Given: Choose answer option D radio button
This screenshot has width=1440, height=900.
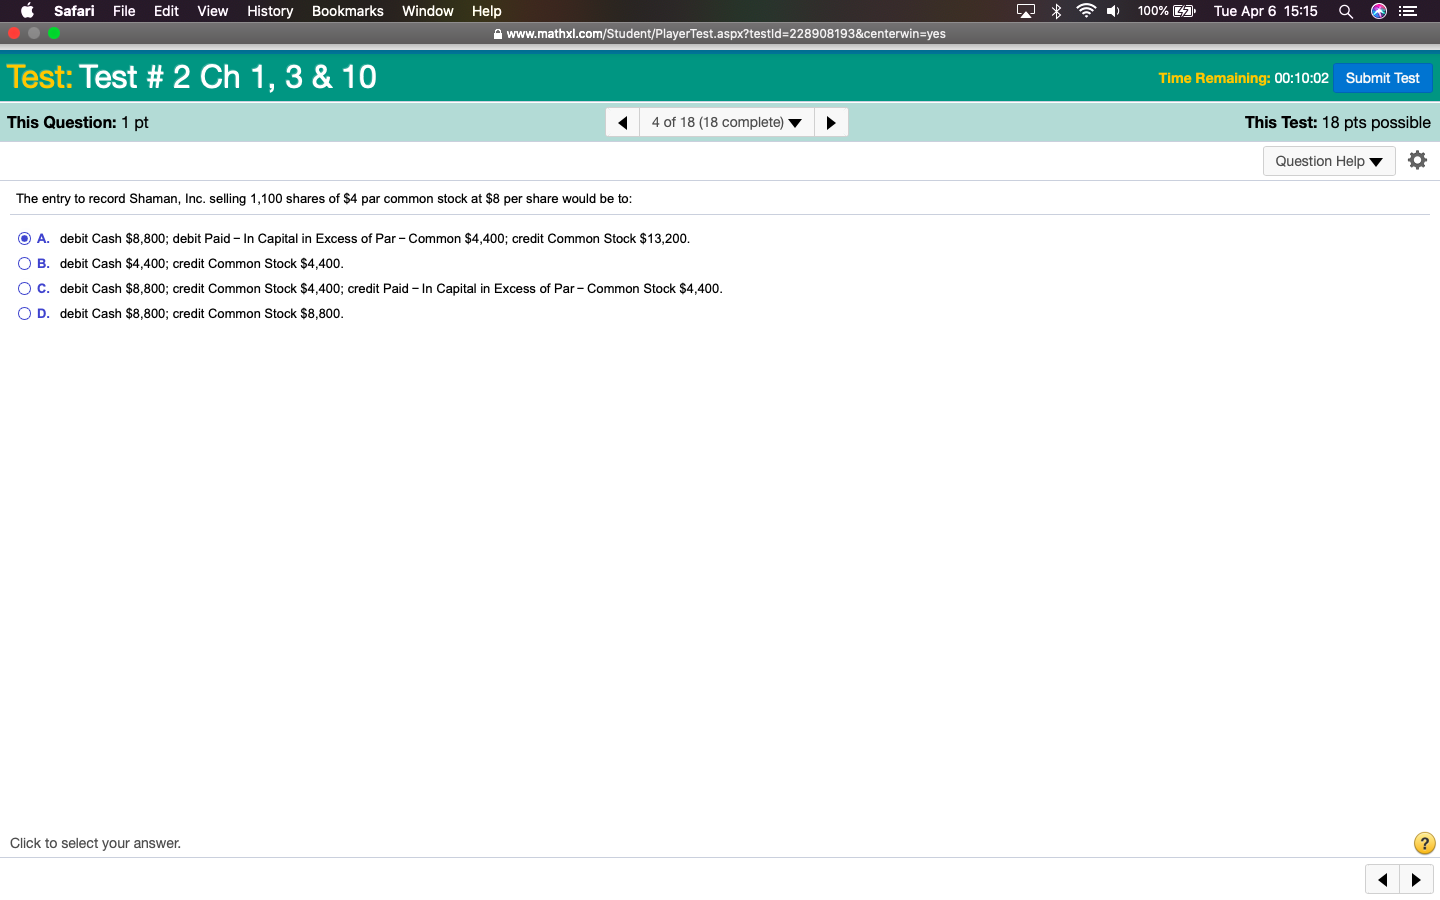Looking at the screenshot, I should (24, 314).
